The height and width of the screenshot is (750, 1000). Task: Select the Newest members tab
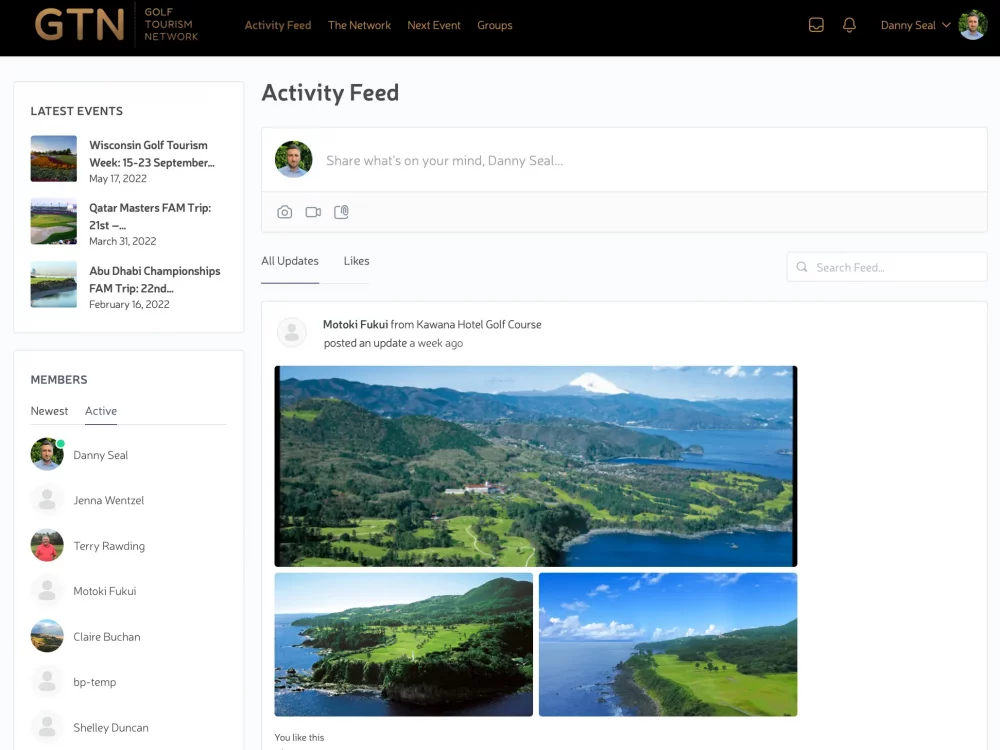tap(49, 411)
